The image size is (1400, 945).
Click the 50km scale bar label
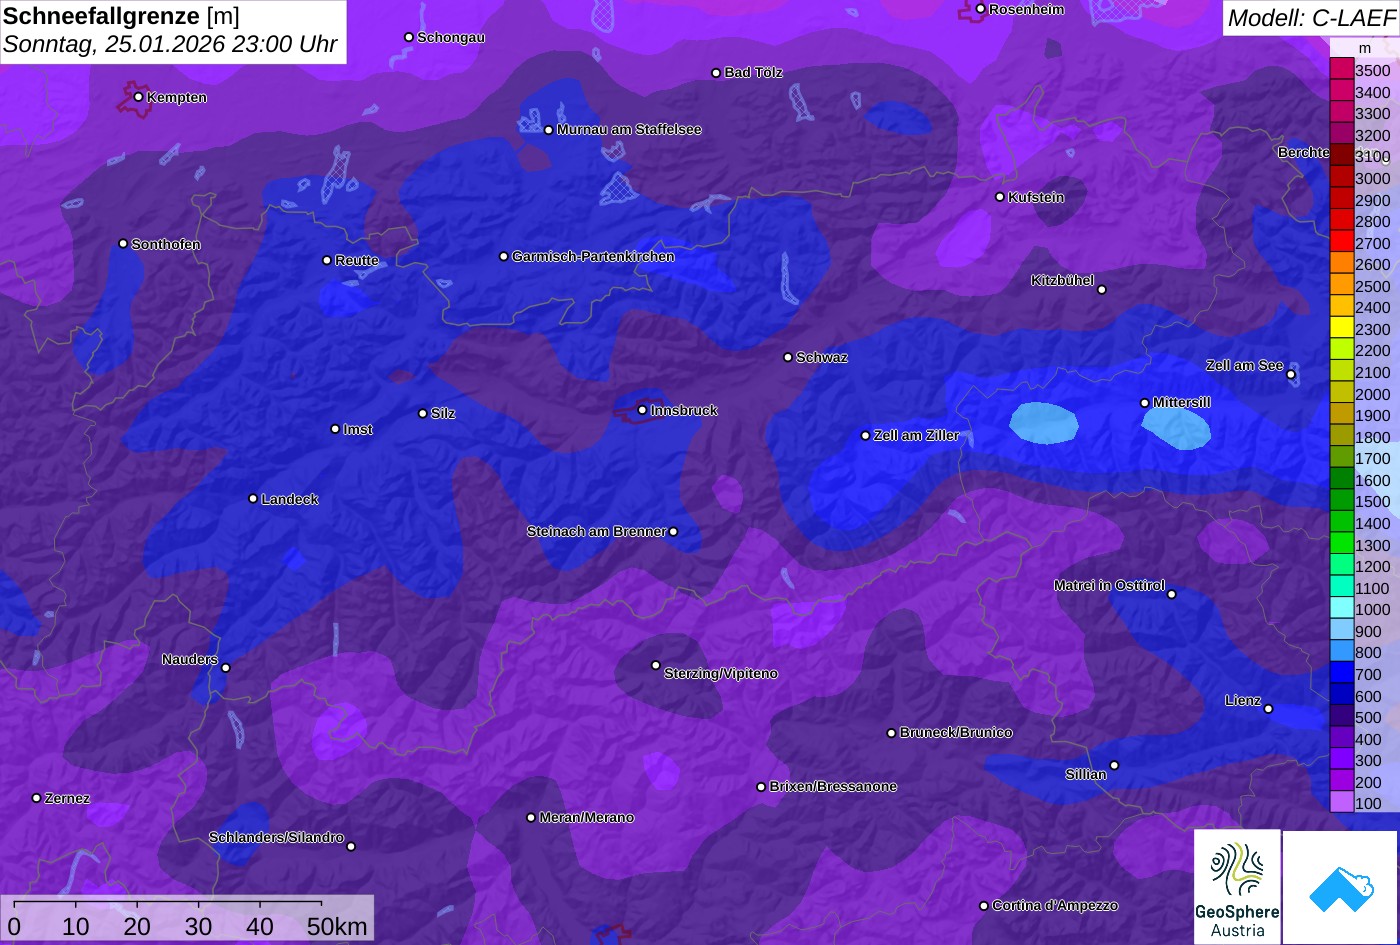(x=337, y=926)
